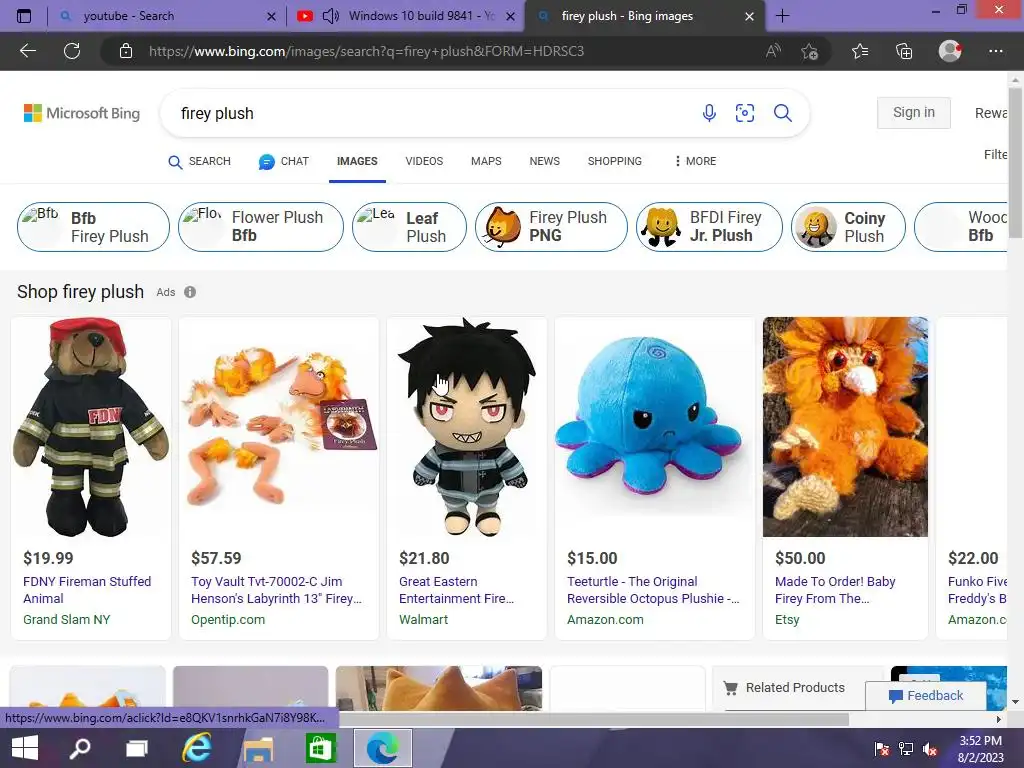Open the Favorites list icon

pos(859,51)
